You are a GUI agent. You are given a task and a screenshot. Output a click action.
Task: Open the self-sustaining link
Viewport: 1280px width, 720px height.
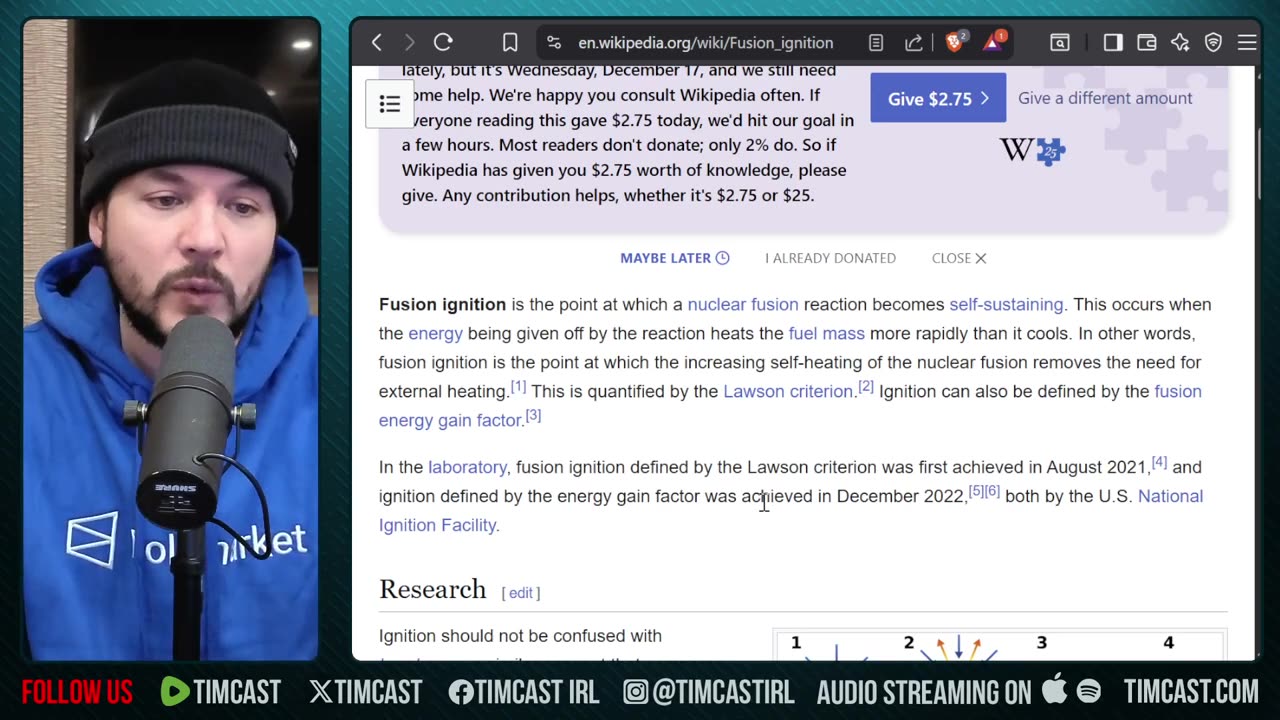click(1006, 304)
